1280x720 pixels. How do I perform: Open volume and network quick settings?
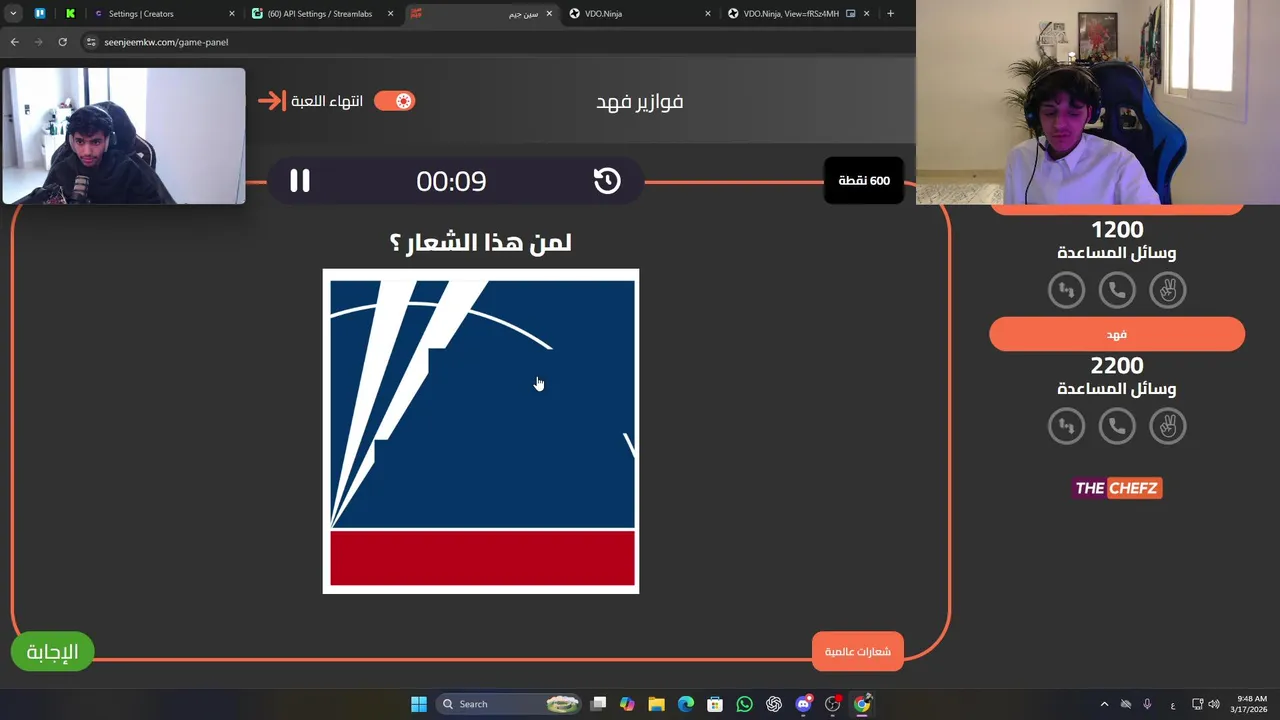1206,704
